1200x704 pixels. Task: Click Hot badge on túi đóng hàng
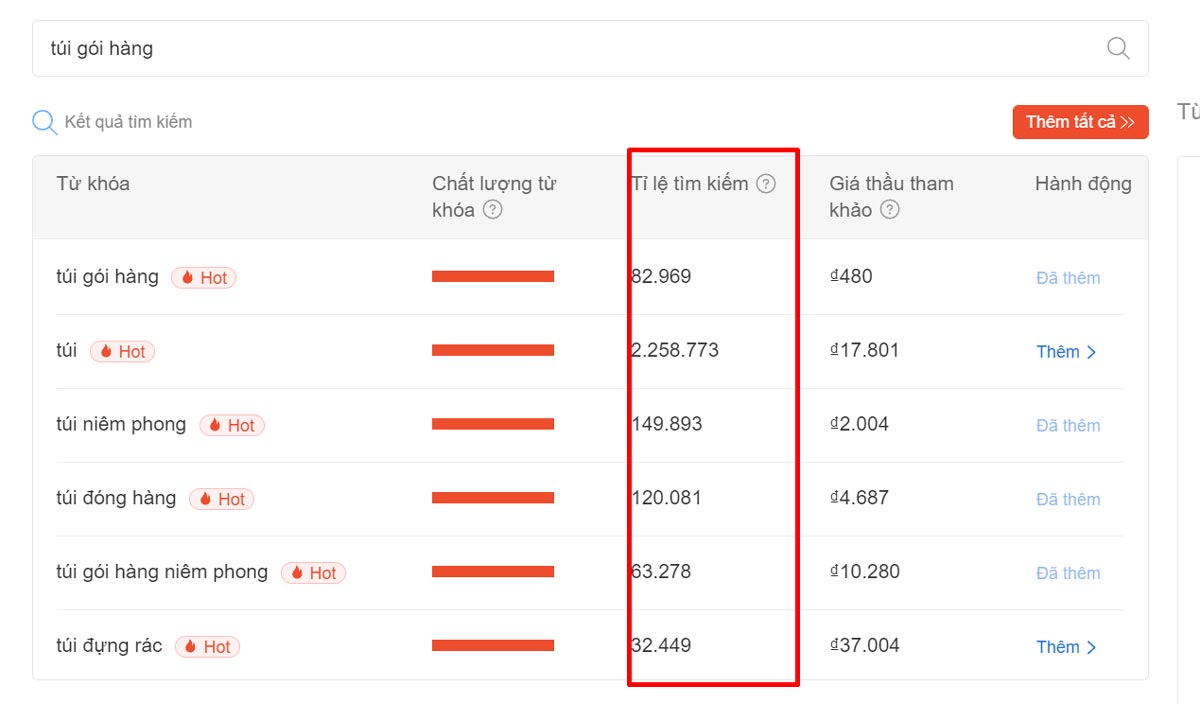(x=222, y=499)
